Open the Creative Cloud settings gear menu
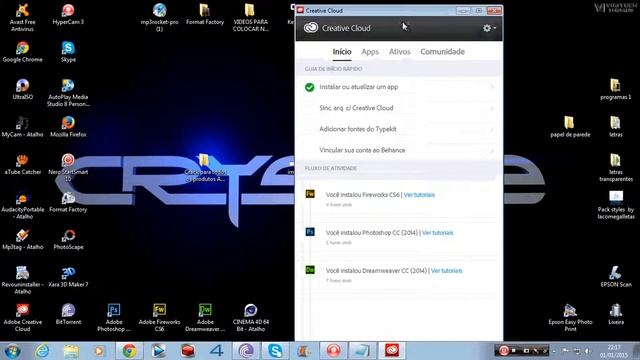Image resolution: width=640 pixels, height=360 pixels. 489,28
